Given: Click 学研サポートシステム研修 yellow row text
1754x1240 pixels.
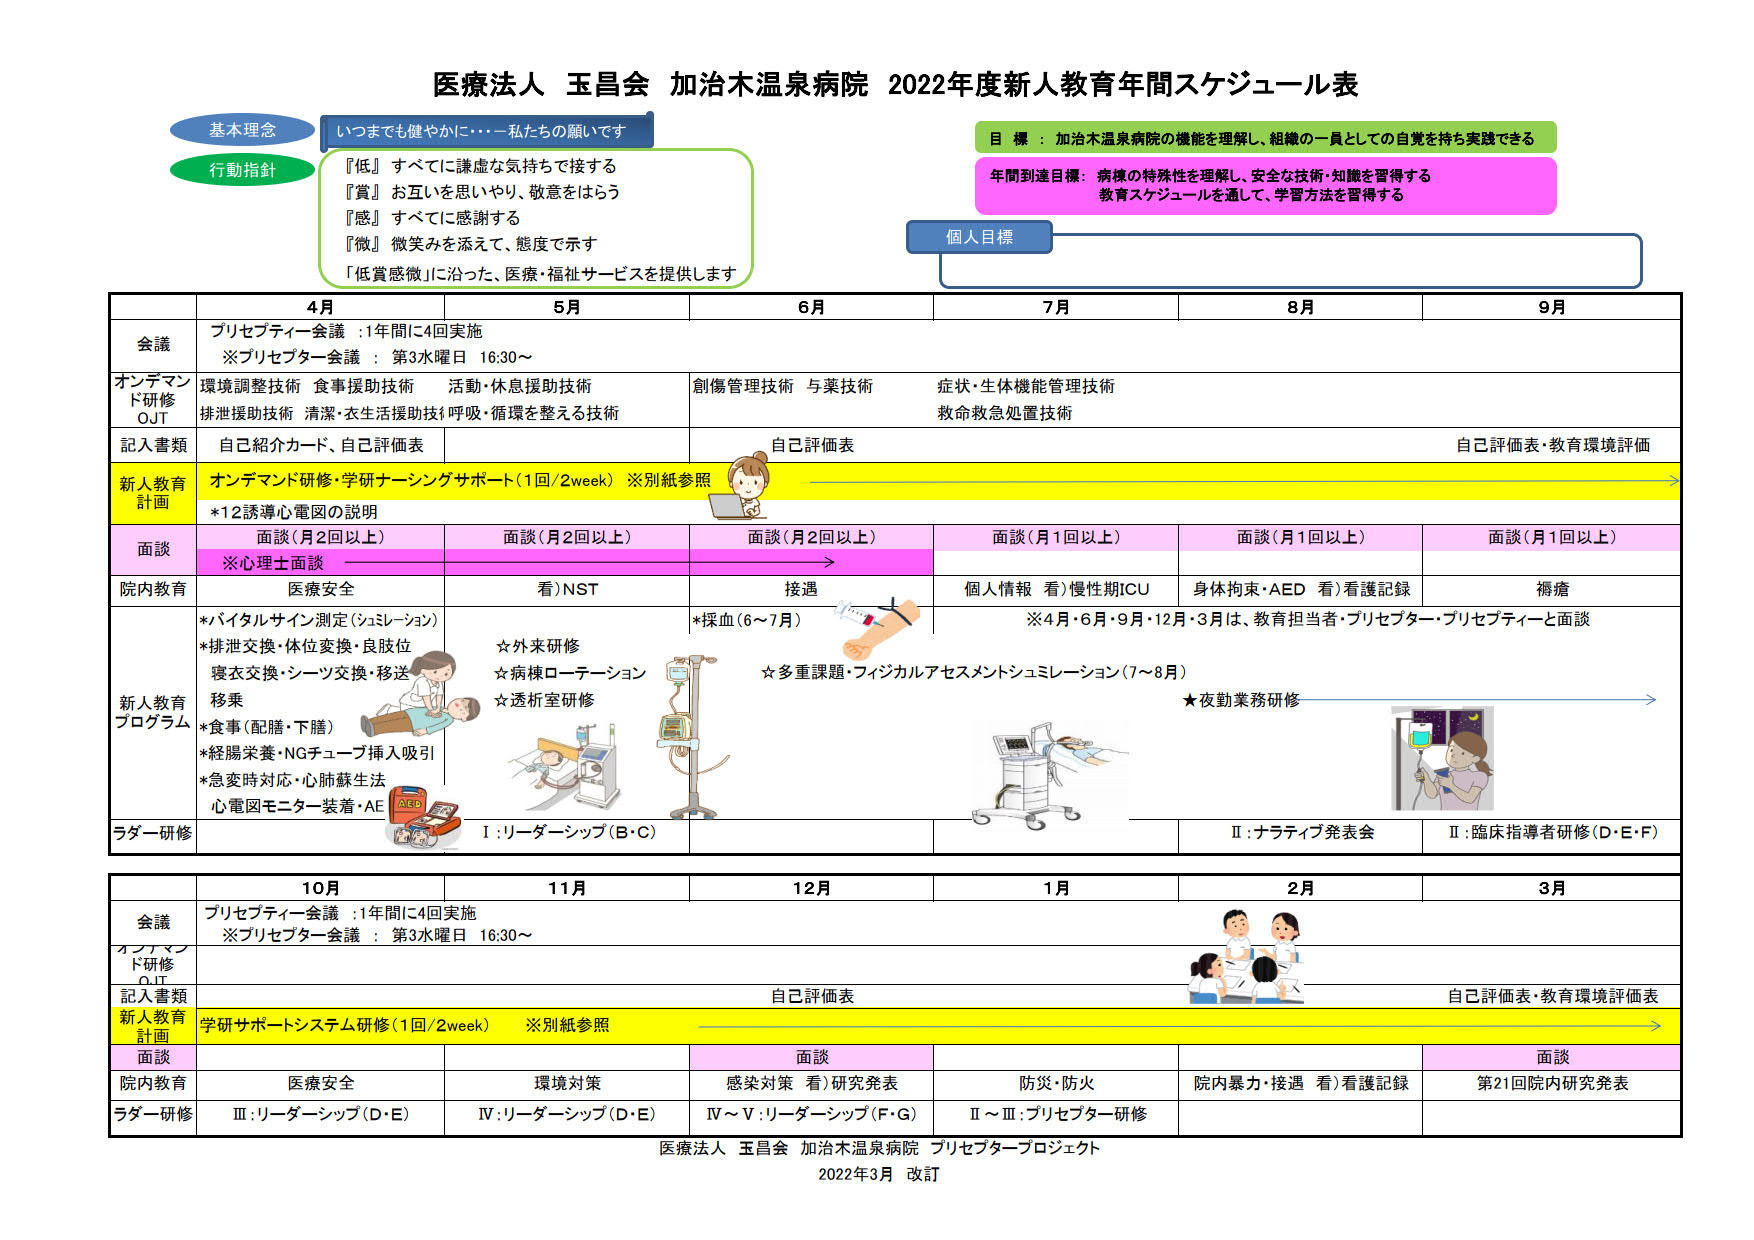Looking at the screenshot, I should 345,1025.
